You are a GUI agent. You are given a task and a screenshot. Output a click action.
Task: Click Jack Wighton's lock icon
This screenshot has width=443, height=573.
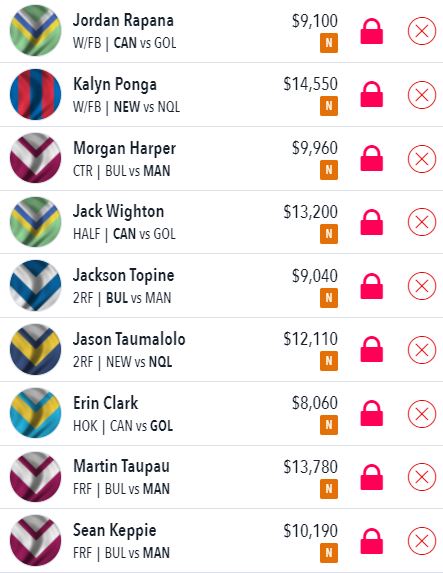tap(372, 222)
